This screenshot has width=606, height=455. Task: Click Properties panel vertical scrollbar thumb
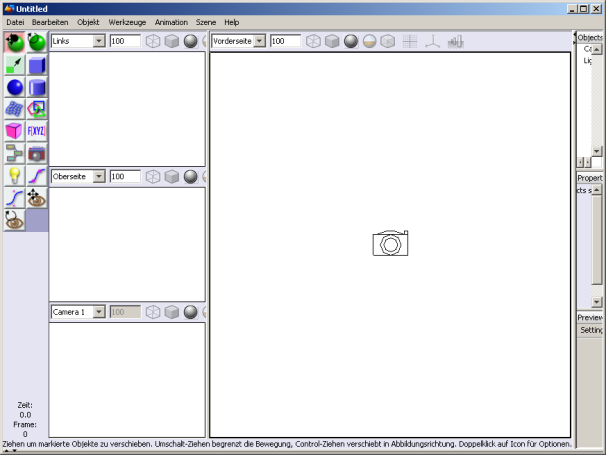click(597, 240)
